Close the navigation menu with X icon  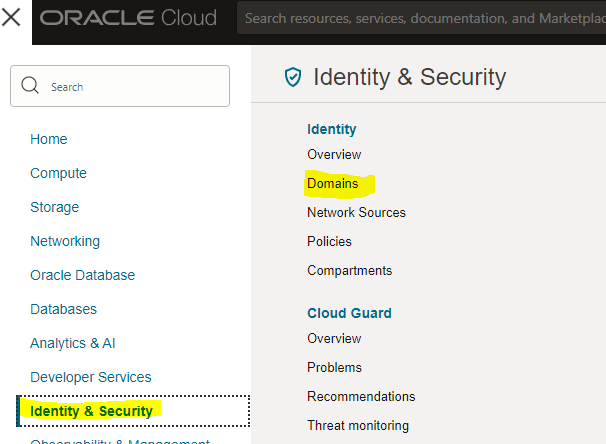click(x=12, y=17)
